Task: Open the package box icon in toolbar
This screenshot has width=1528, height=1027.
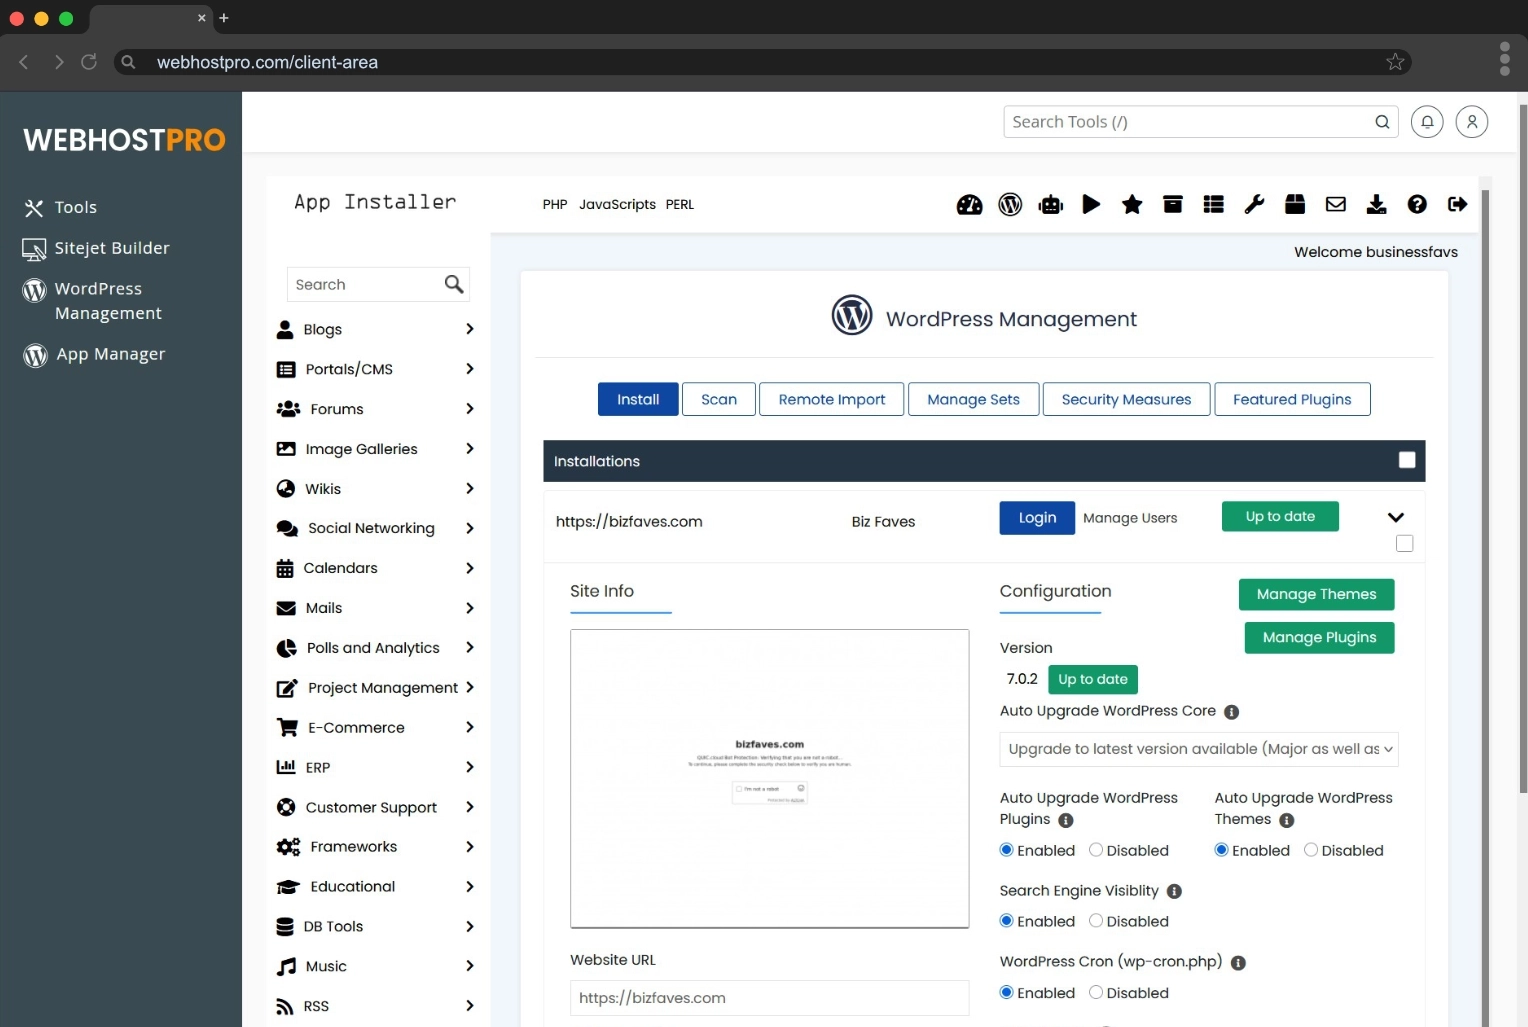Action: (1295, 205)
